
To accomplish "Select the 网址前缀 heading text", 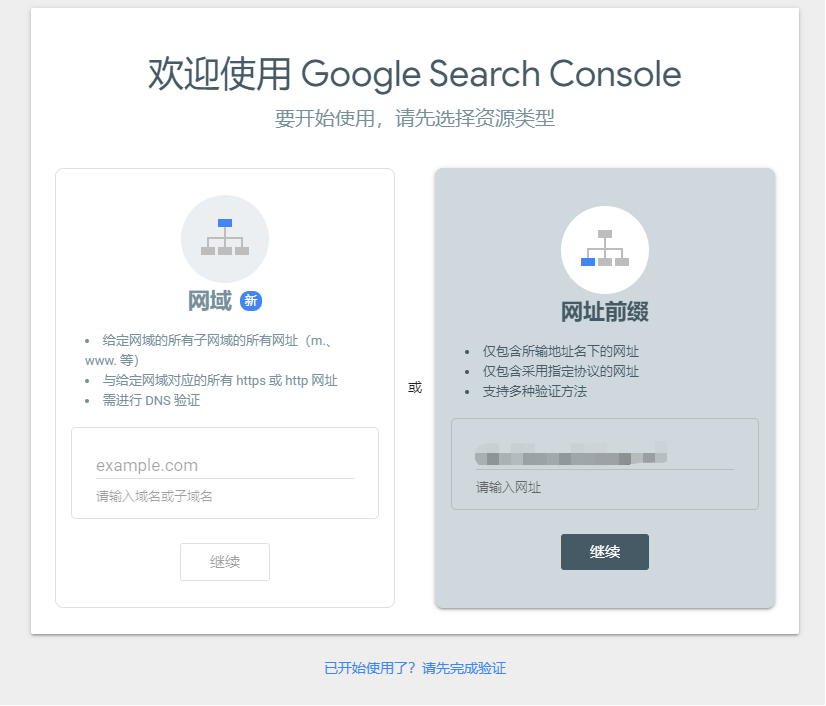I will (604, 312).
